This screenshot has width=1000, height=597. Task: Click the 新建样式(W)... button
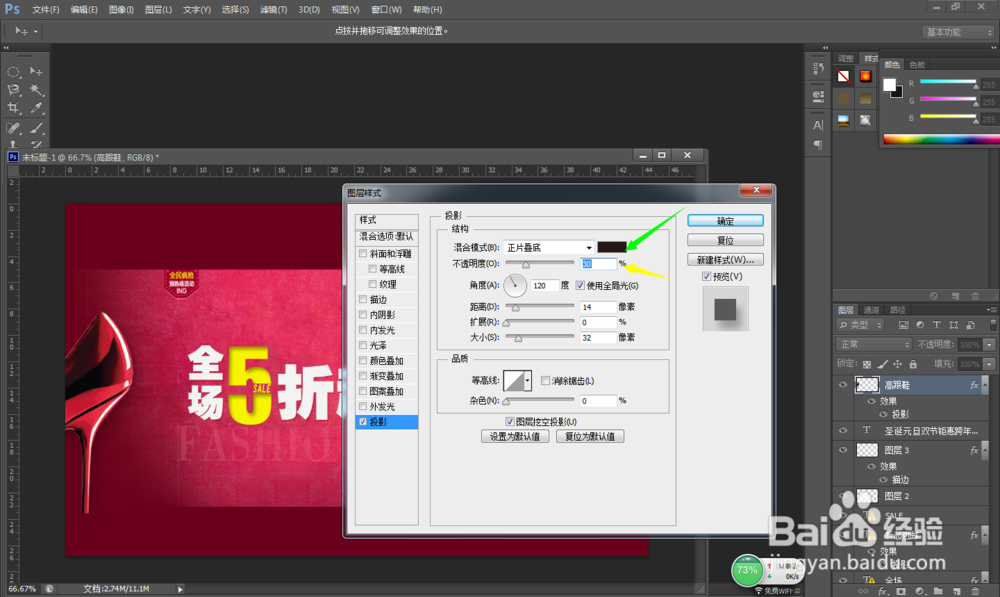[725, 260]
